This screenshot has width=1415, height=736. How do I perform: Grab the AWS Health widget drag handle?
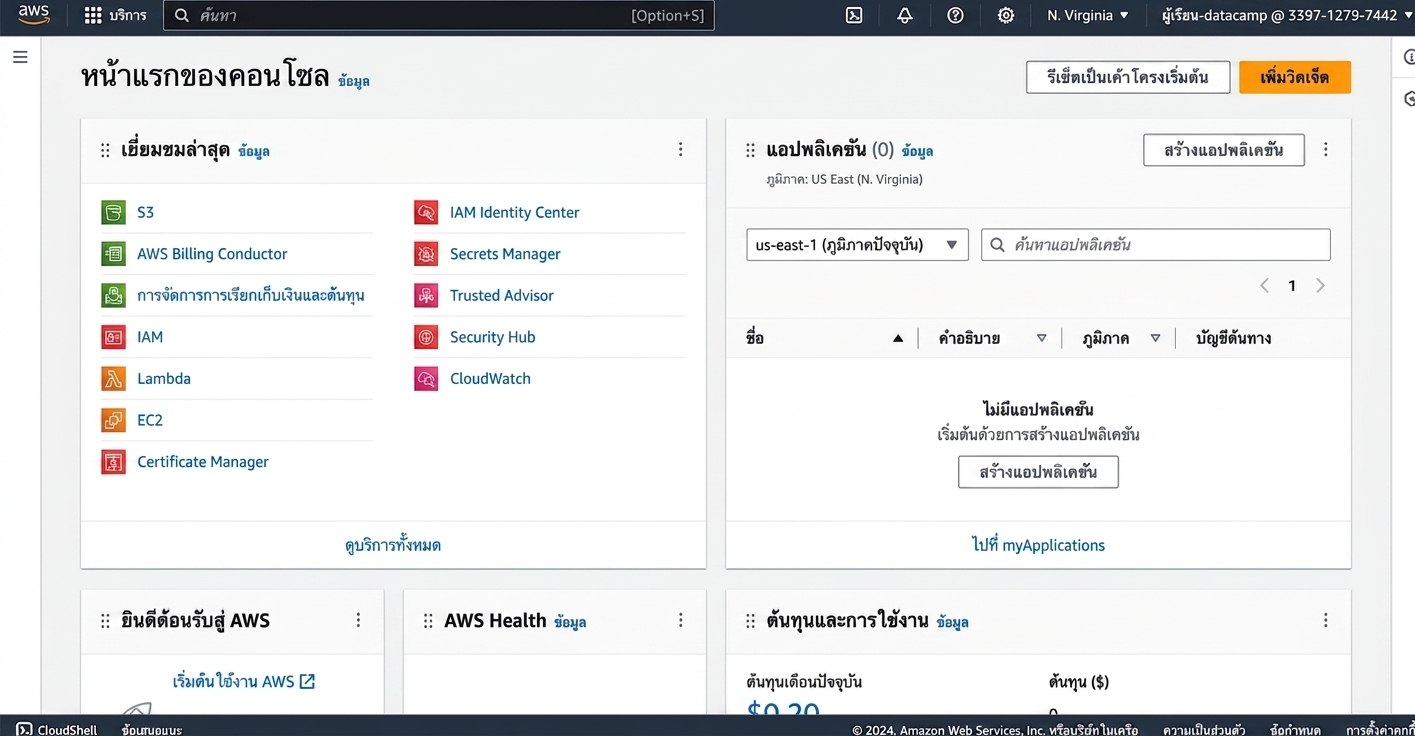pyautogui.click(x=428, y=621)
